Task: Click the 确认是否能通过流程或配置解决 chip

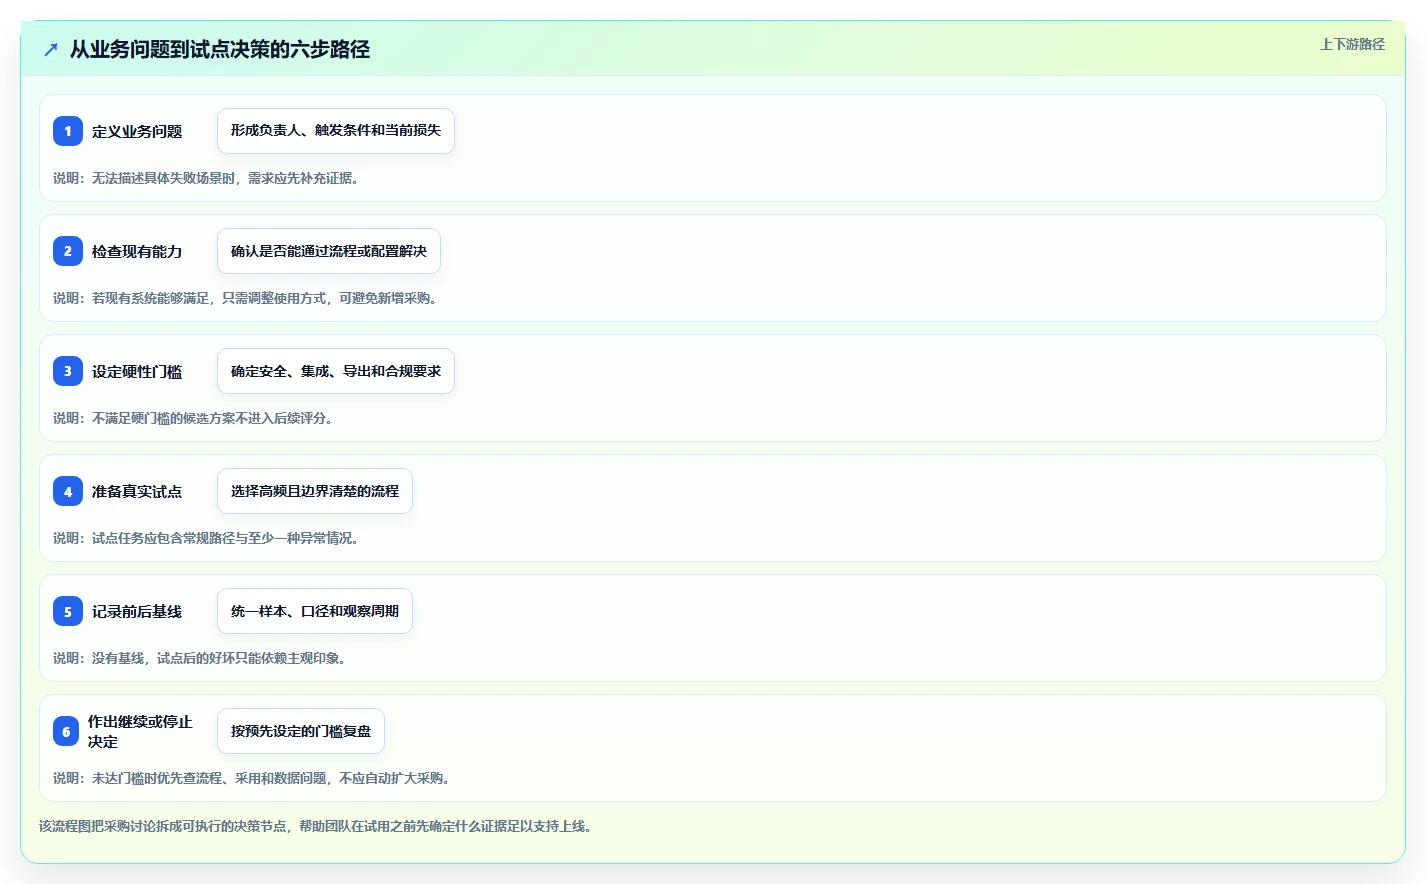Action: click(329, 251)
